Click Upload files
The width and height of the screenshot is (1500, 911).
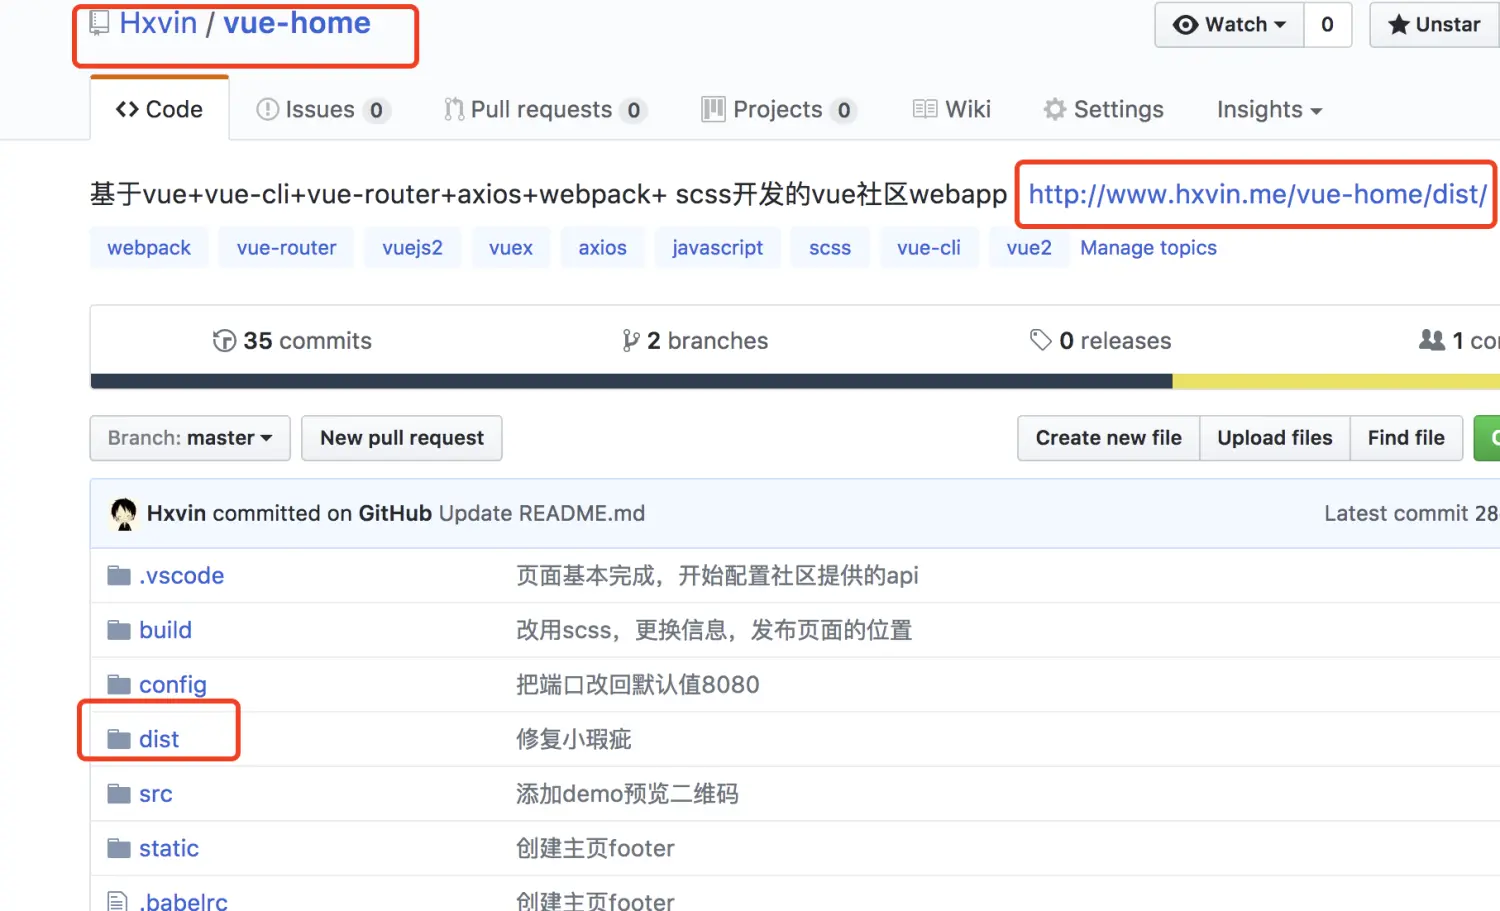pyautogui.click(x=1275, y=438)
